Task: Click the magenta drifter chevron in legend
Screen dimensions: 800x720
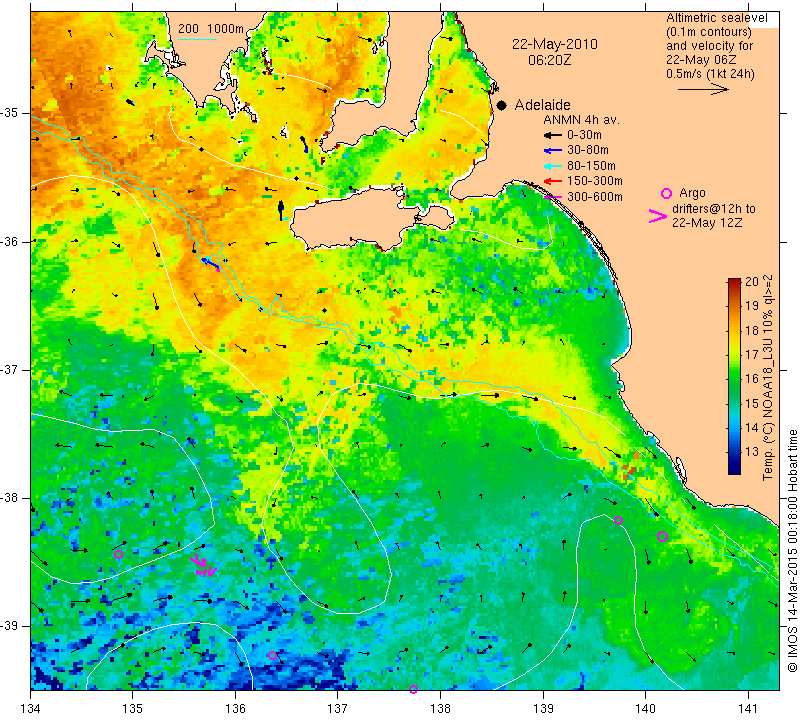Action: coord(658,216)
